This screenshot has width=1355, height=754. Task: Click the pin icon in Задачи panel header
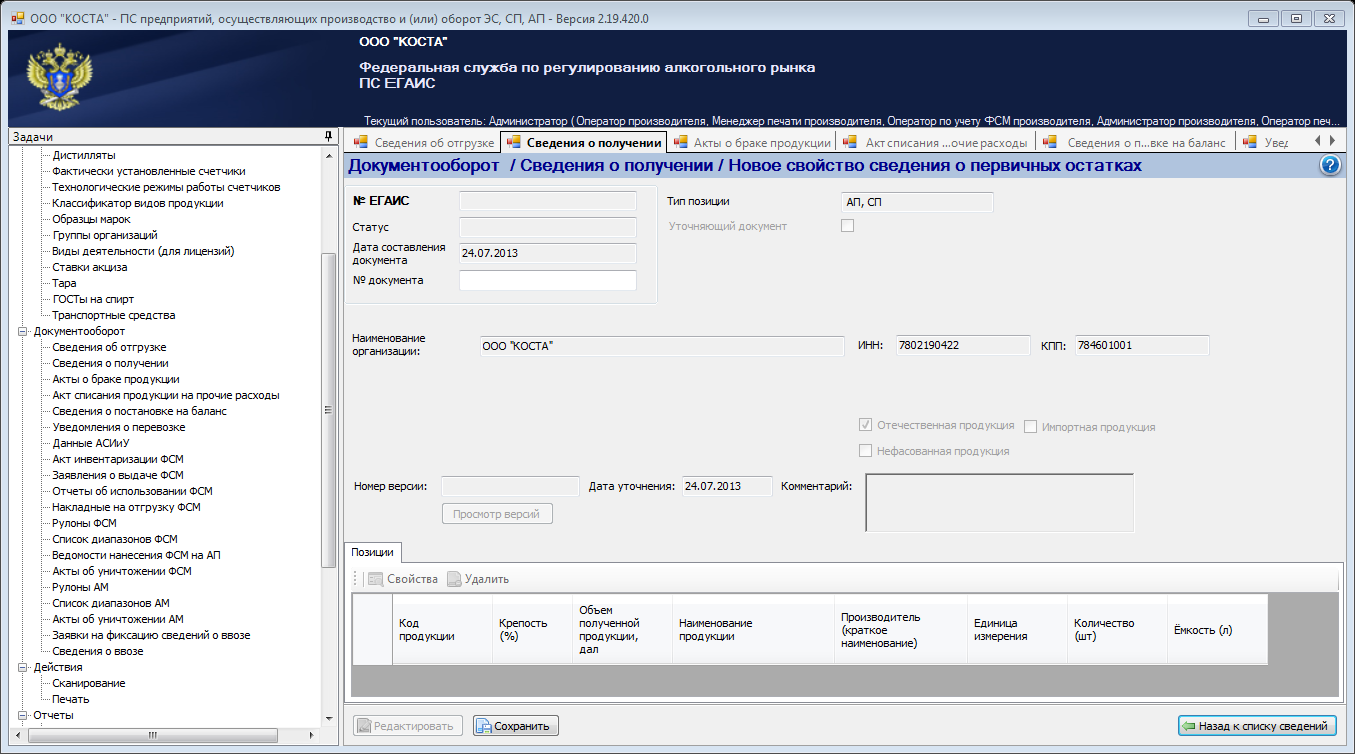tap(328, 136)
